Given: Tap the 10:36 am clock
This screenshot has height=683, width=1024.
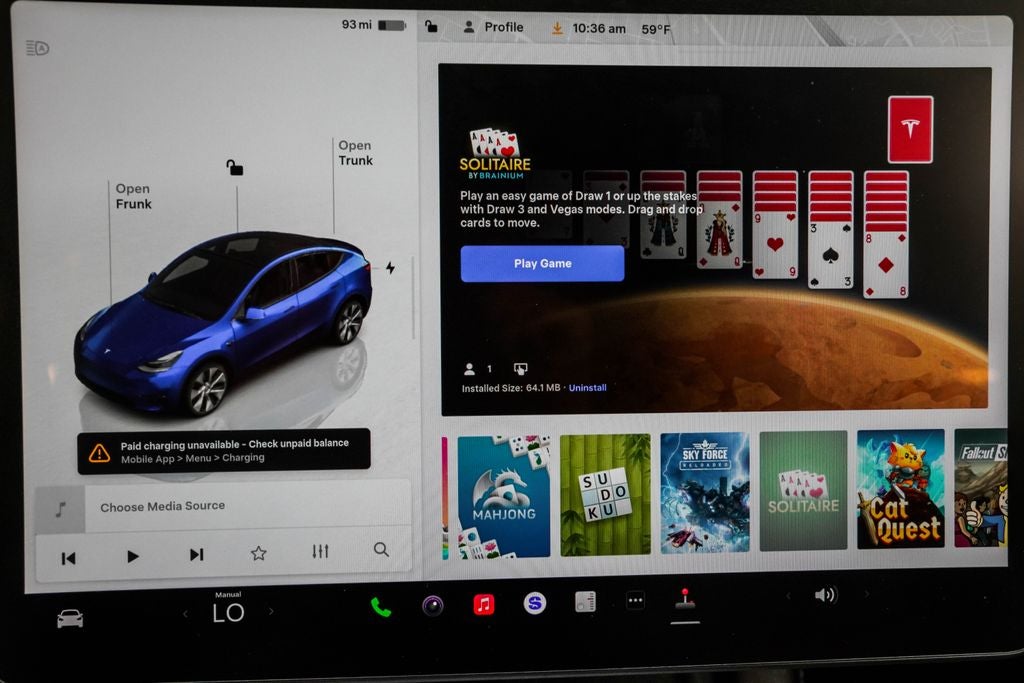Looking at the screenshot, I should pyautogui.click(x=599, y=29).
